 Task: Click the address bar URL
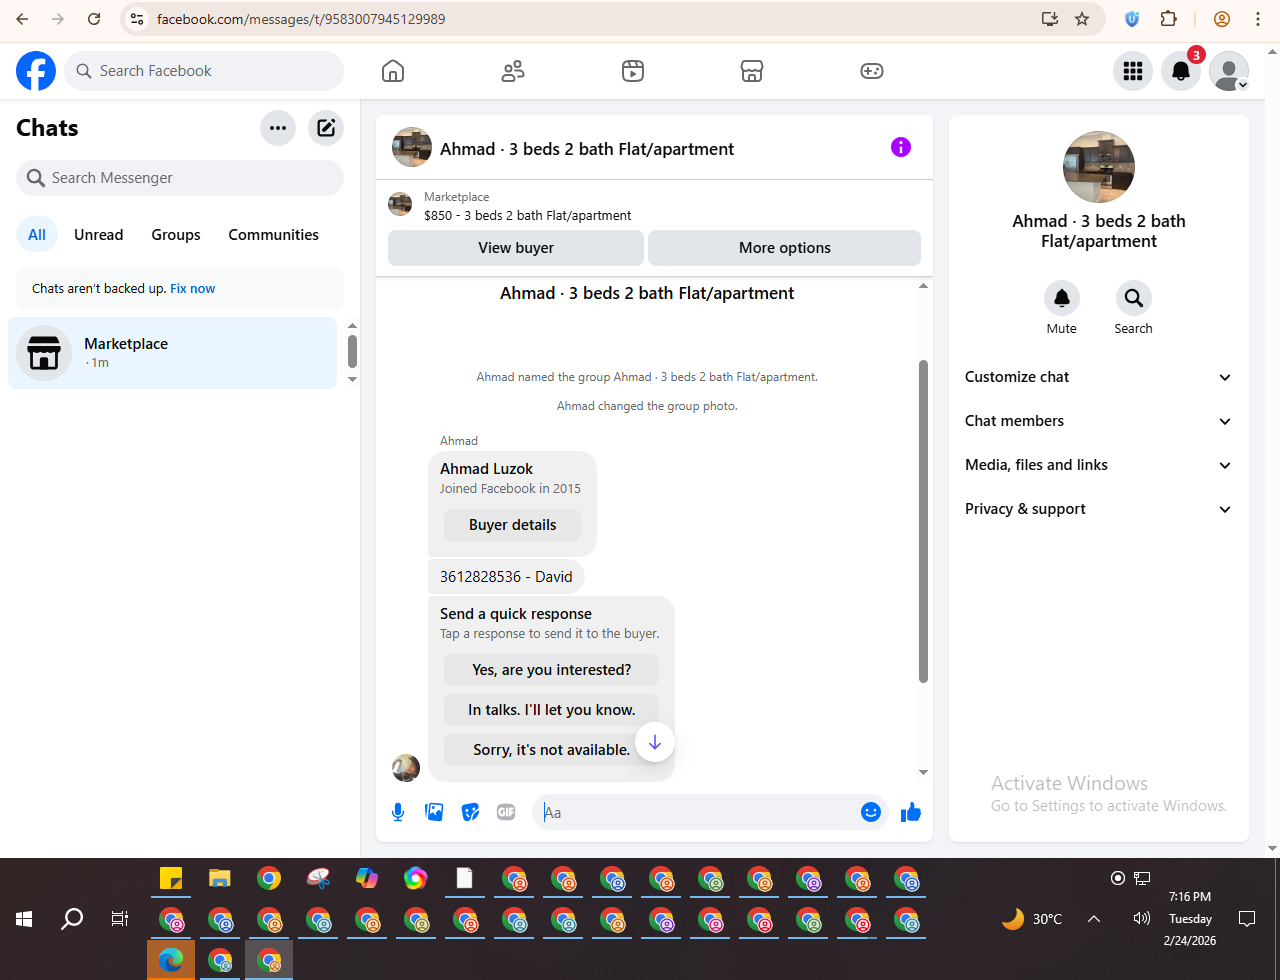pos(301,19)
